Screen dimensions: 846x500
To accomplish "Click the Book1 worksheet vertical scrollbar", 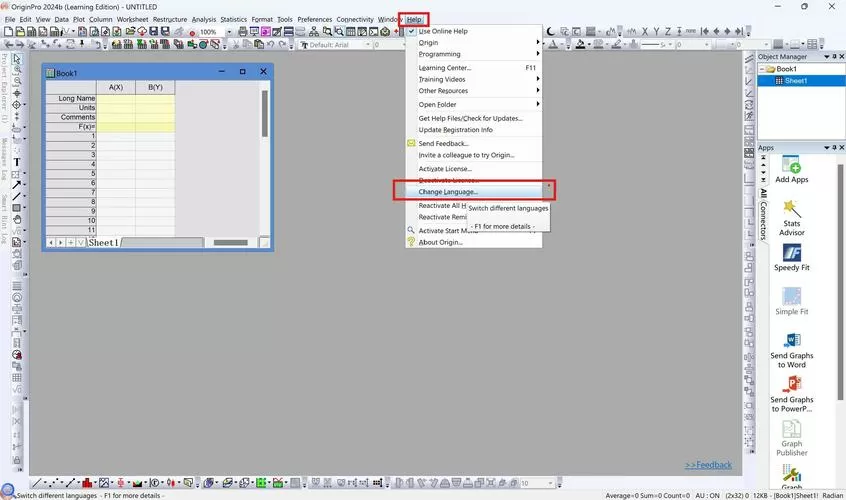I will [x=264, y=158].
